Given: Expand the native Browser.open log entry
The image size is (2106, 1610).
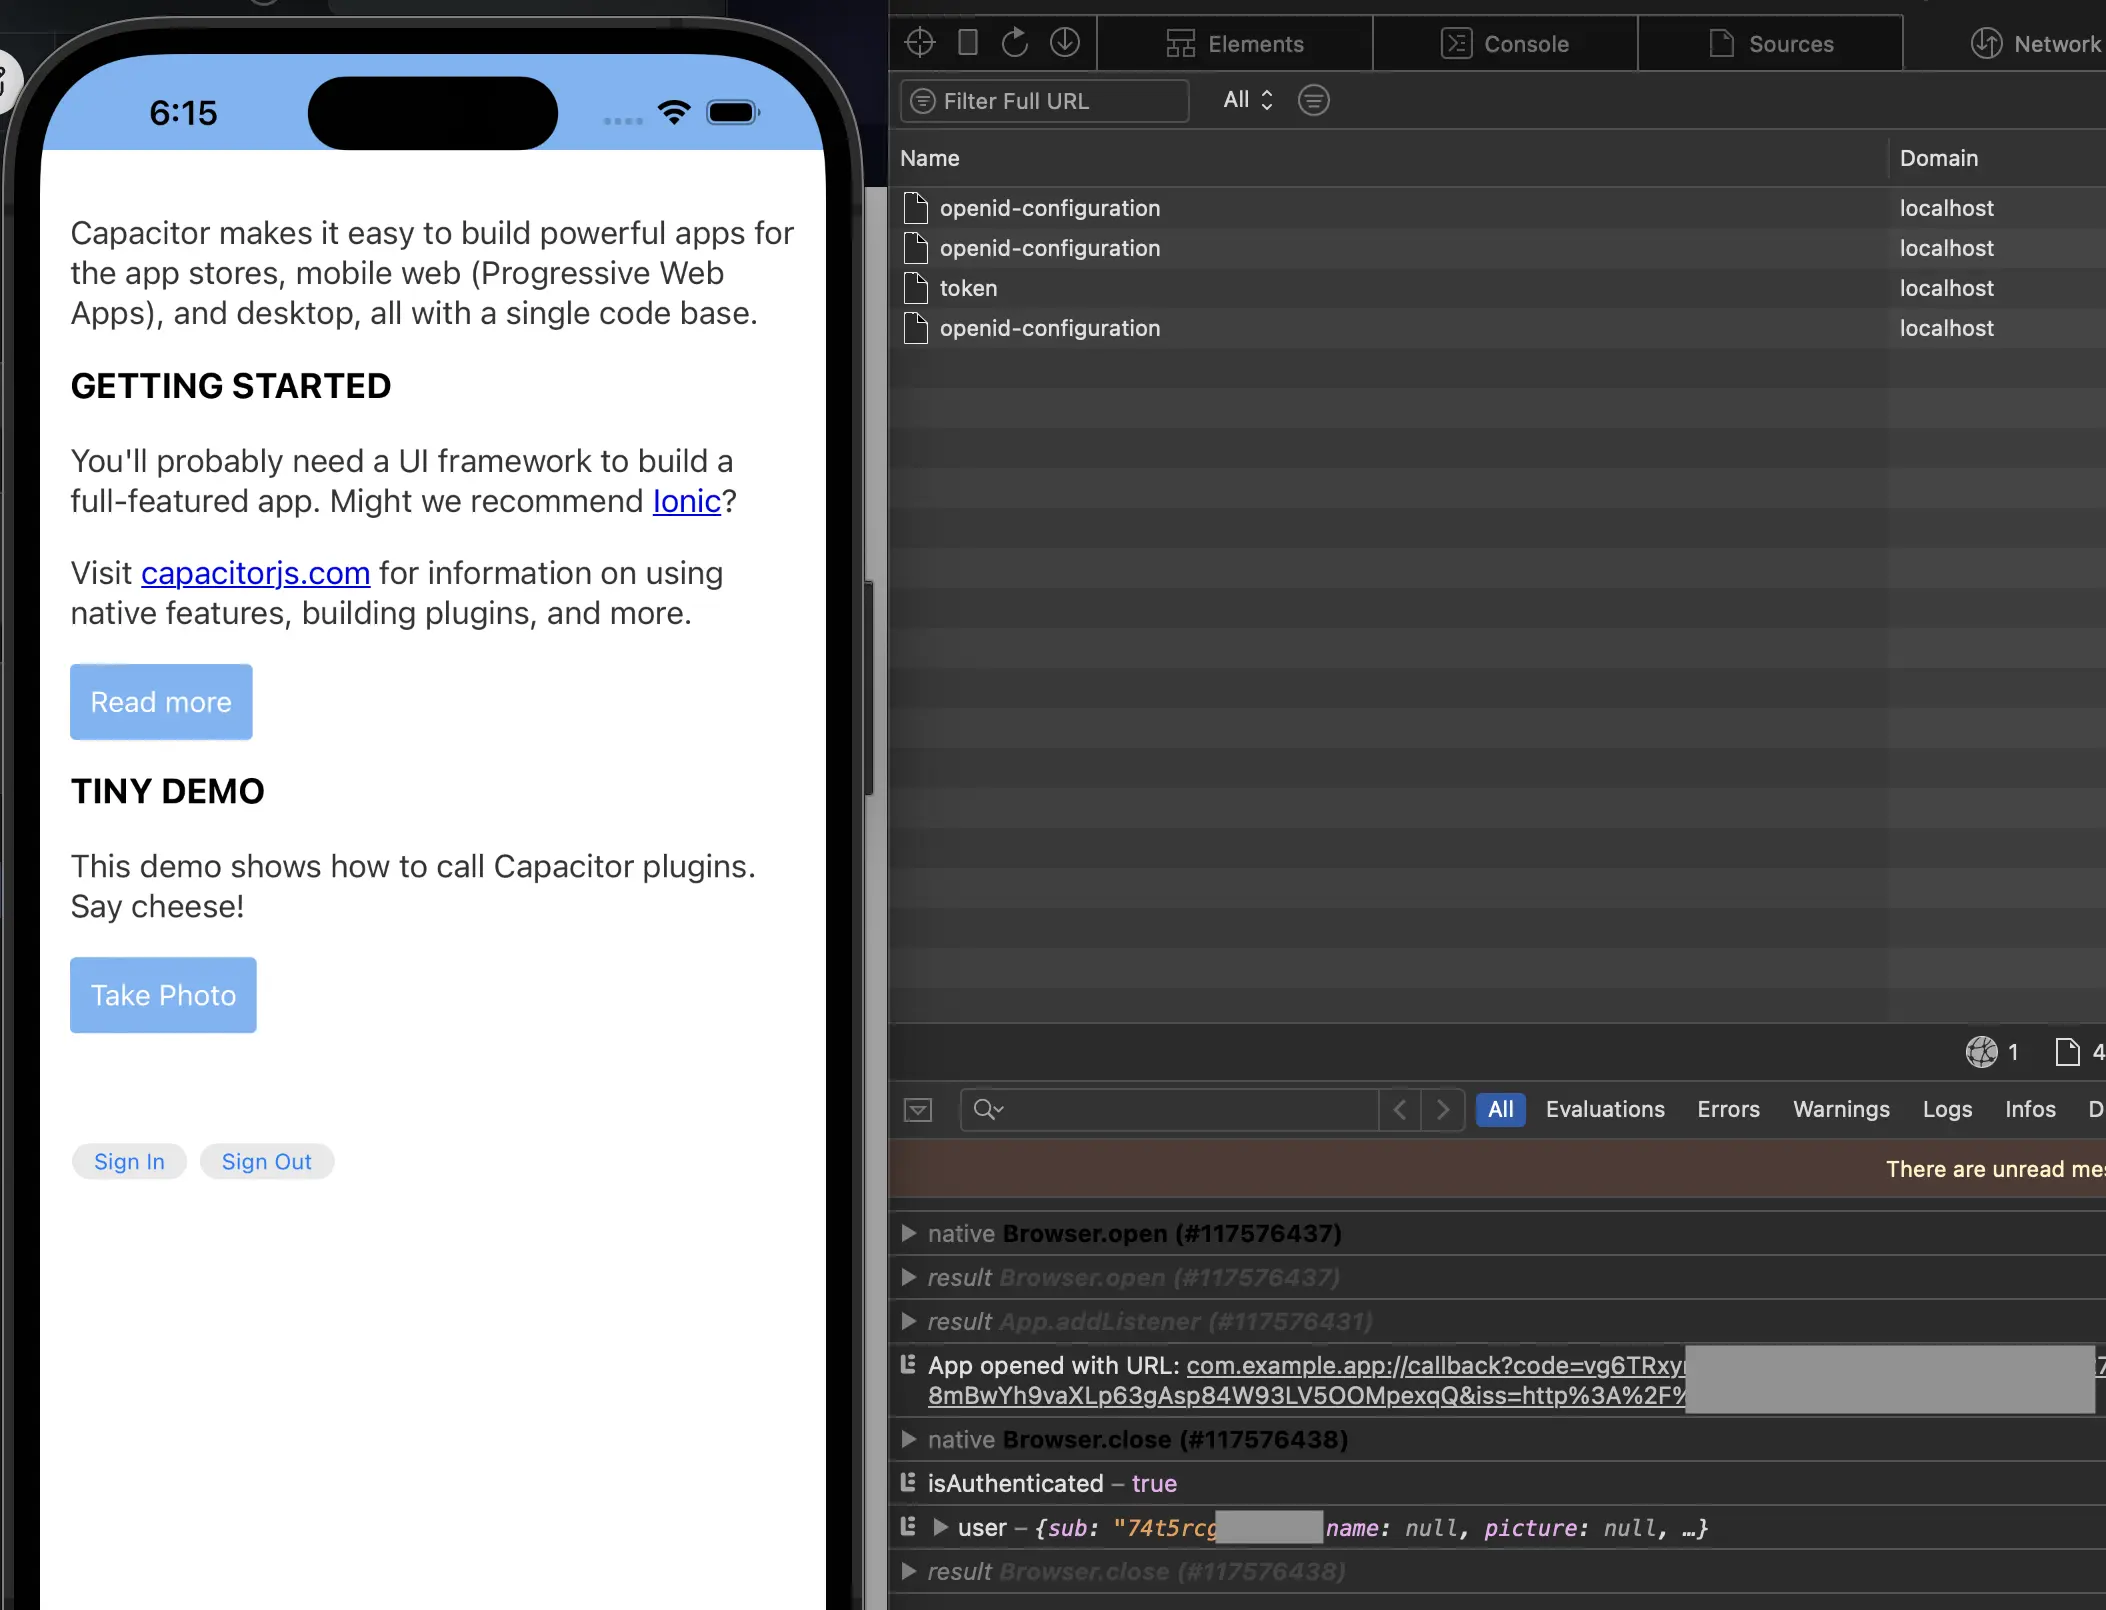Looking at the screenshot, I should point(909,1233).
